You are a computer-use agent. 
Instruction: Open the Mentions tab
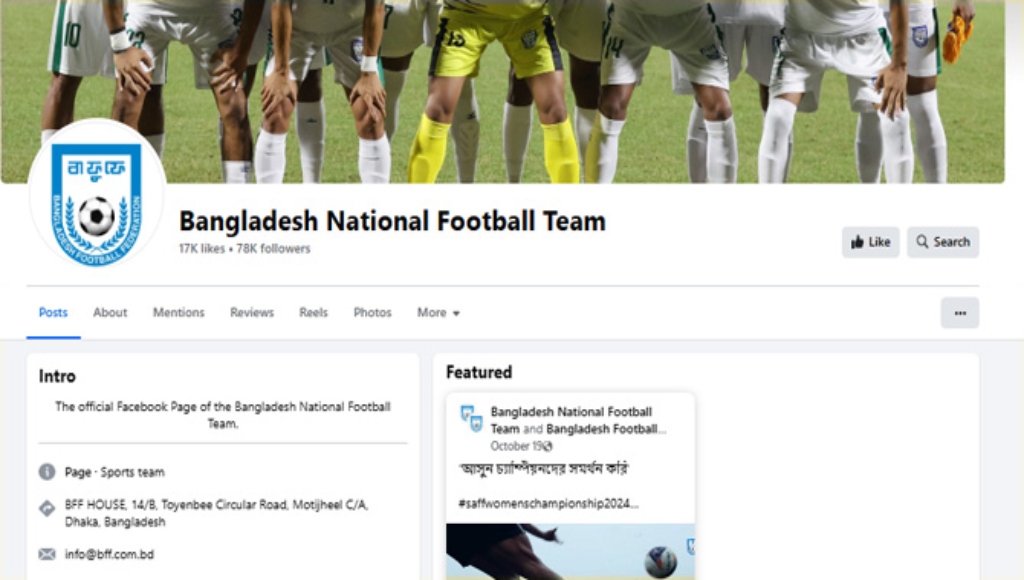(x=178, y=313)
